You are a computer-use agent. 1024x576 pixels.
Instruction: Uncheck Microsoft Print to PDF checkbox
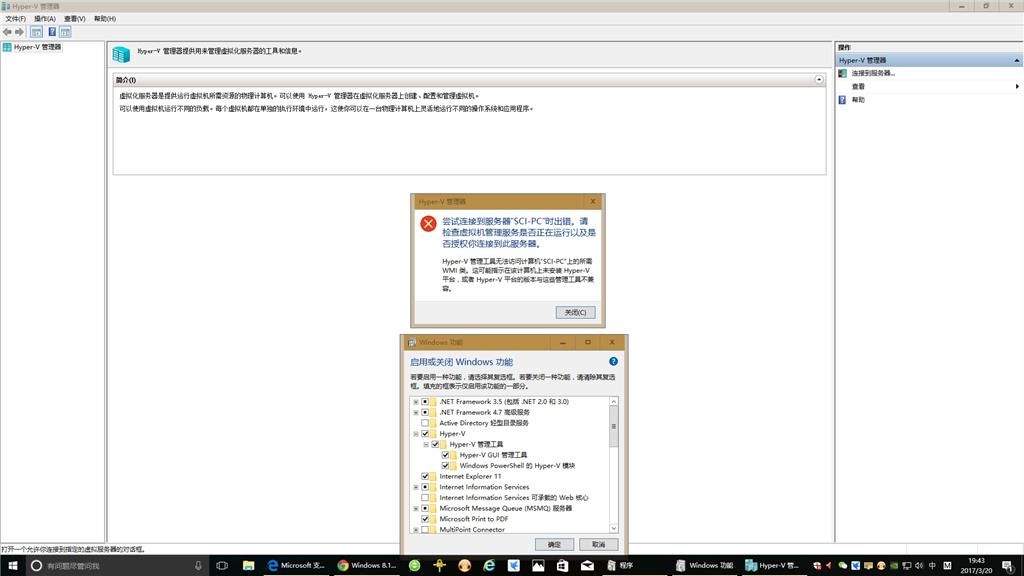point(425,519)
